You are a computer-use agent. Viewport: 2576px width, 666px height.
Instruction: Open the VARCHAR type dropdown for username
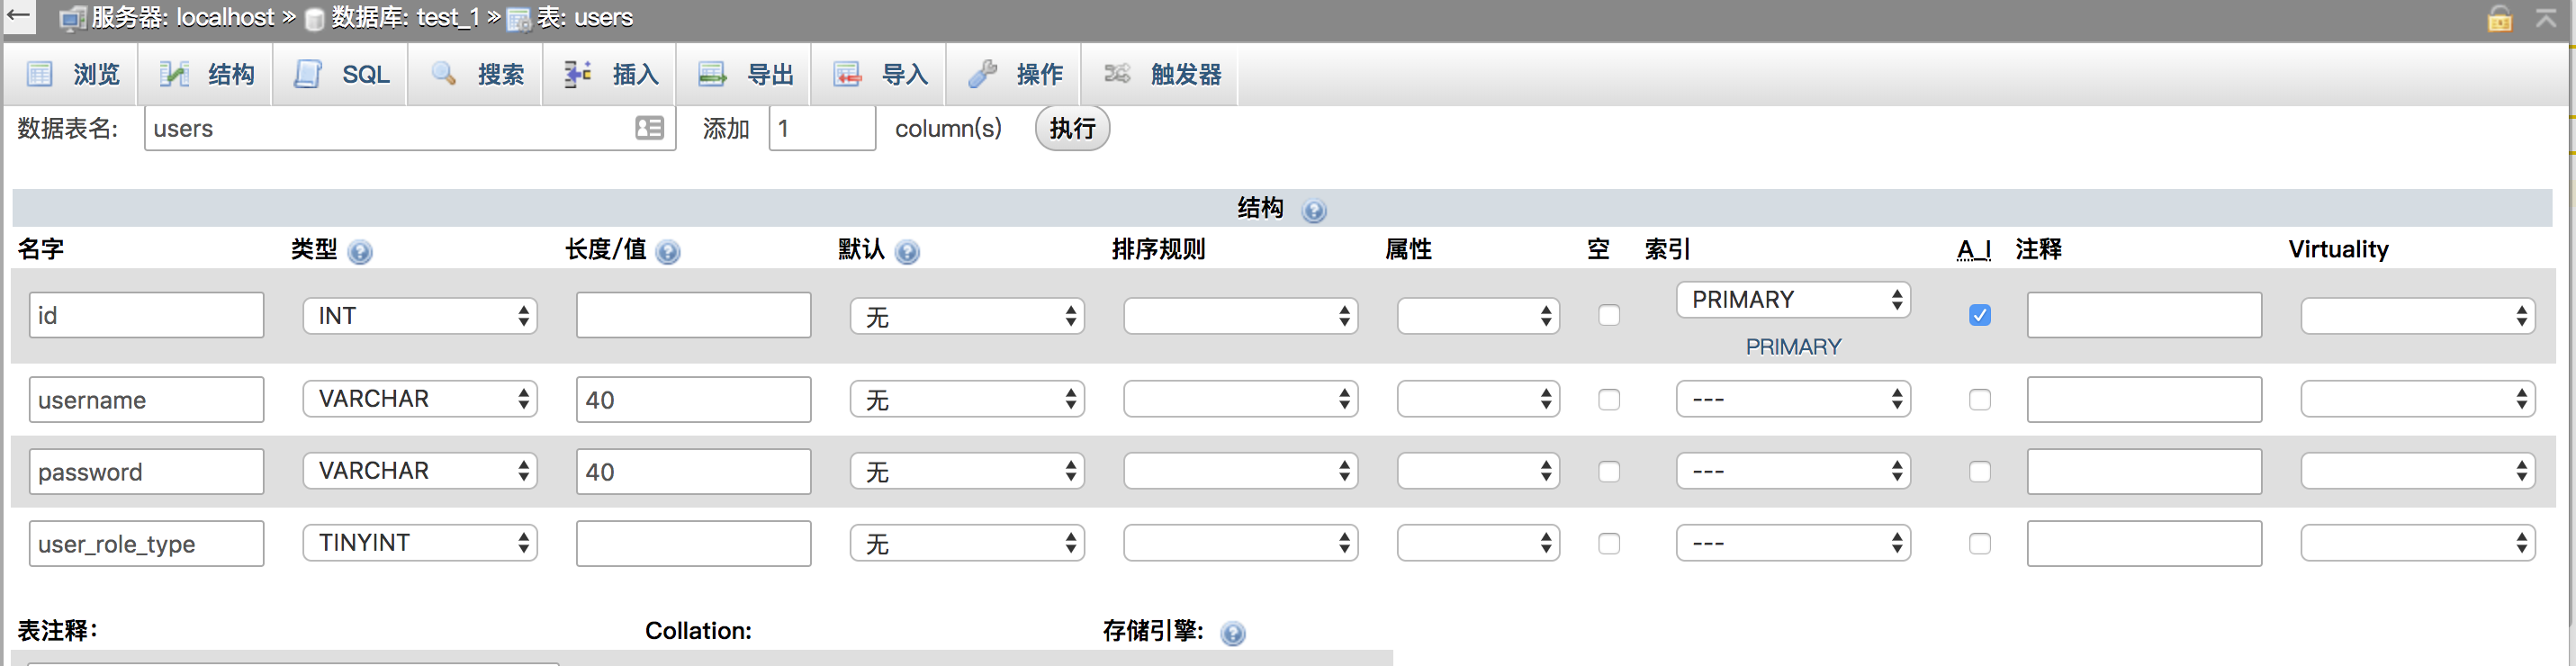click(x=420, y=399)
